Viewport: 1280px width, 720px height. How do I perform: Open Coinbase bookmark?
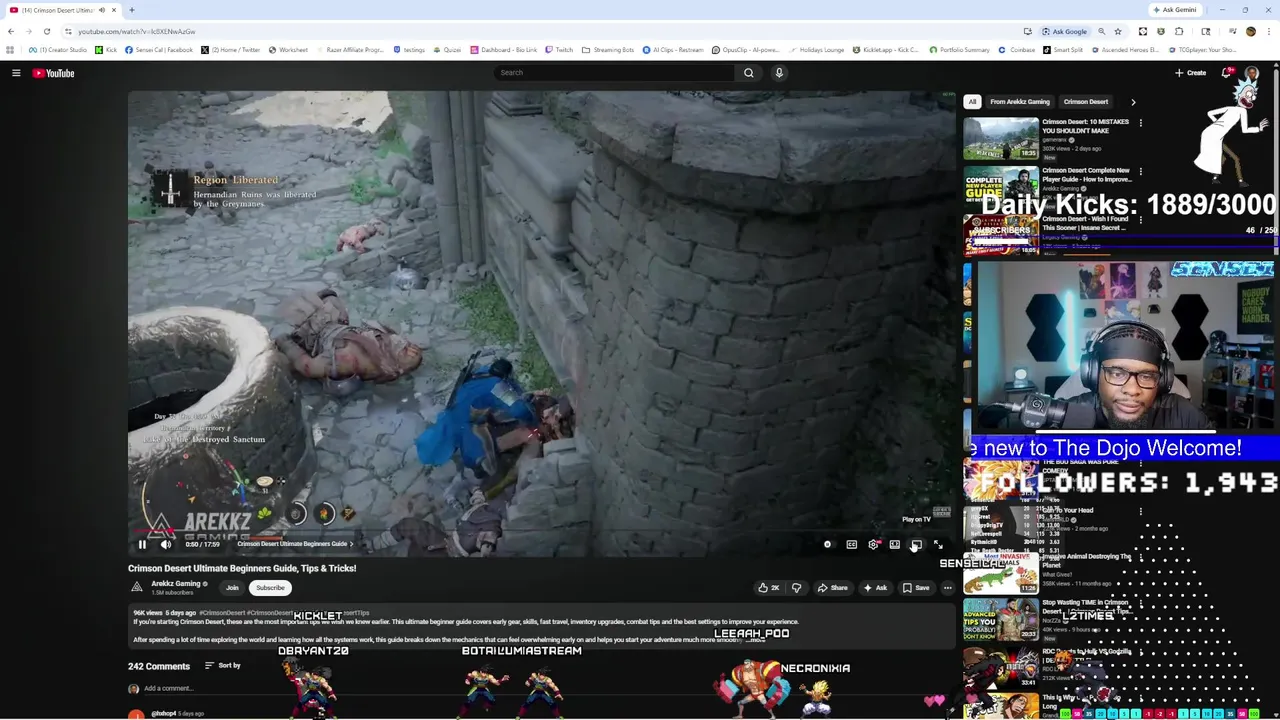point(1017,50)
